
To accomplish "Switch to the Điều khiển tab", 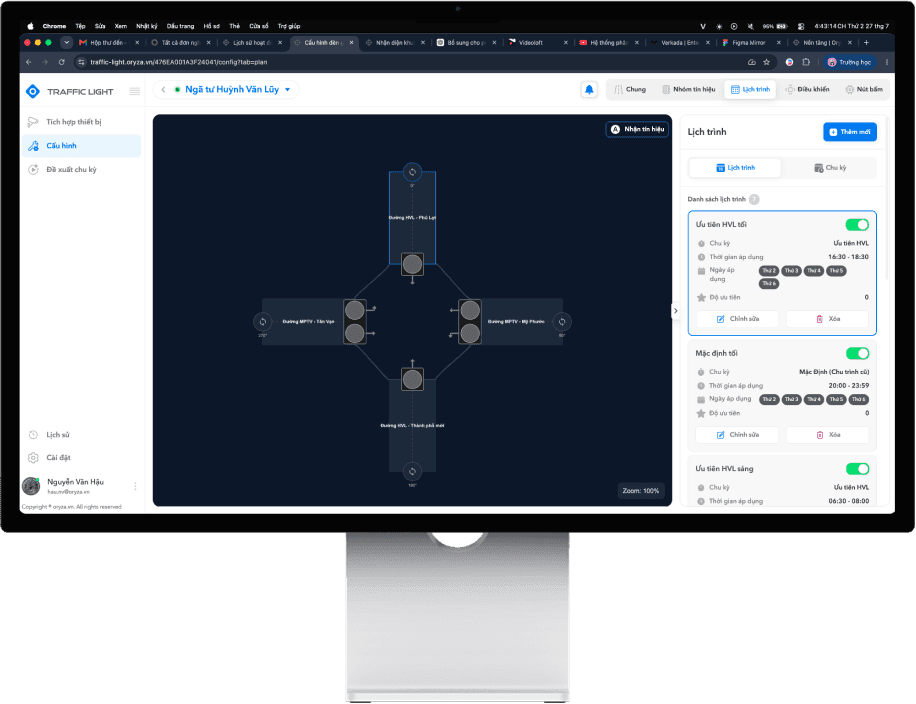I will 807,89.
